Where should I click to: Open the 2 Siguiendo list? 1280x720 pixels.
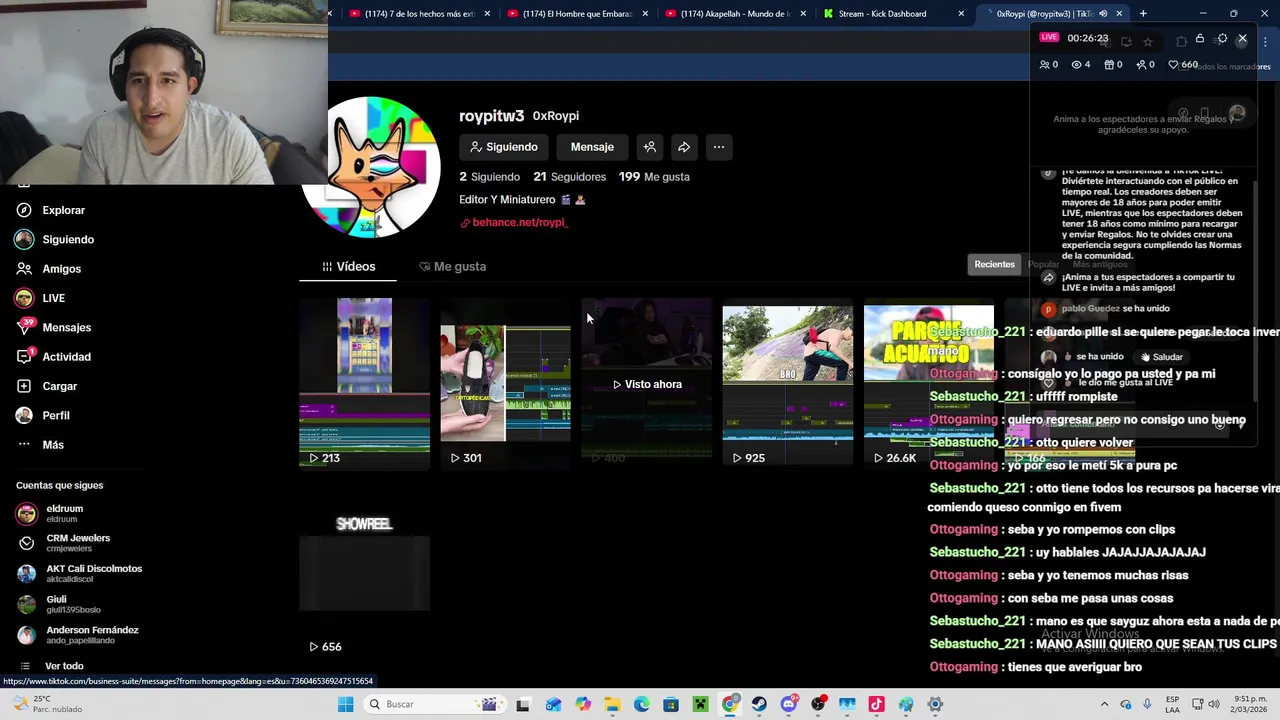[489, 177]
